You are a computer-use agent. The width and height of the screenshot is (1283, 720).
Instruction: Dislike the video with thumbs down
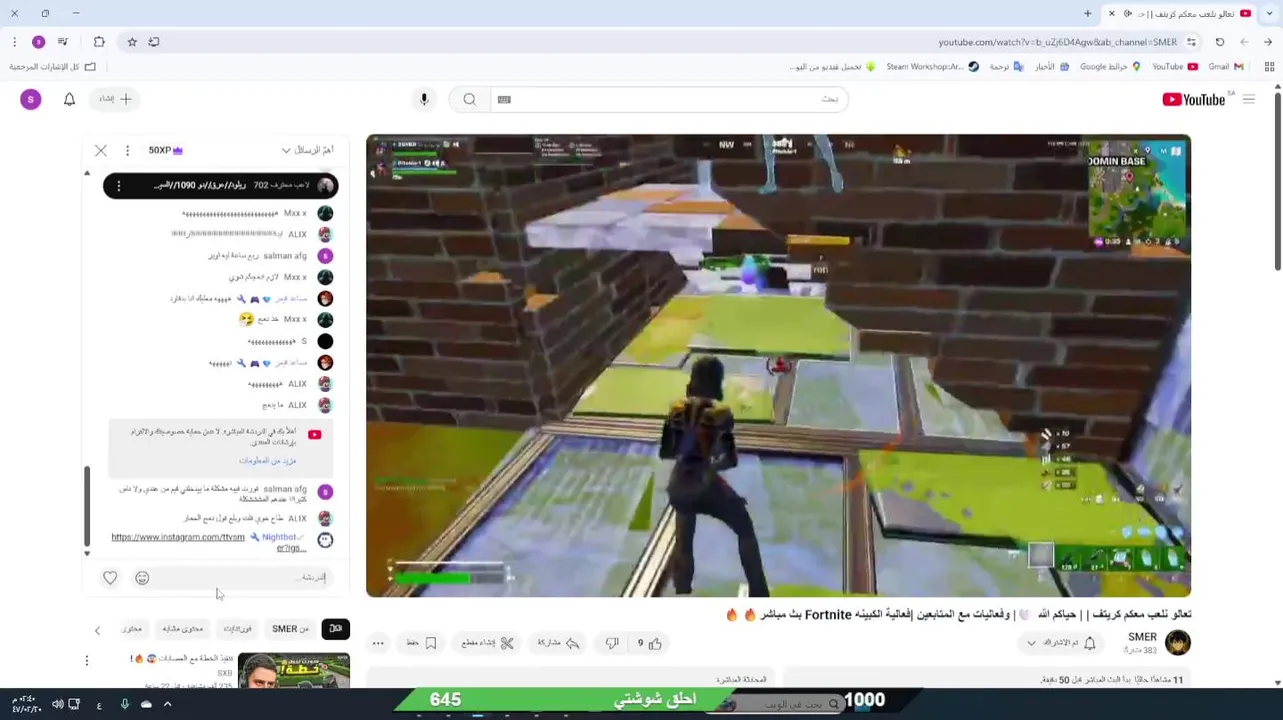[612, 643]
